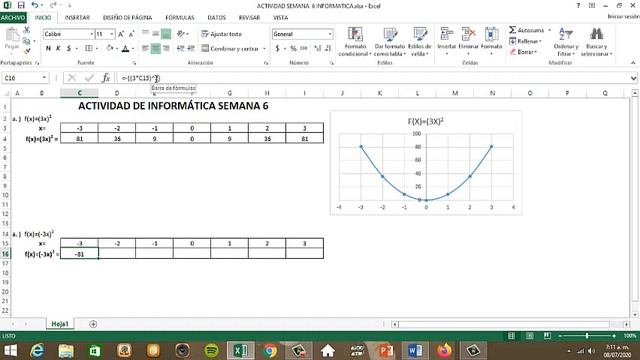The height and width of the screenshot is (360, 640).
Task: Toggle bold N formatting
Action: pyautogui.click(x=48, y=49)
